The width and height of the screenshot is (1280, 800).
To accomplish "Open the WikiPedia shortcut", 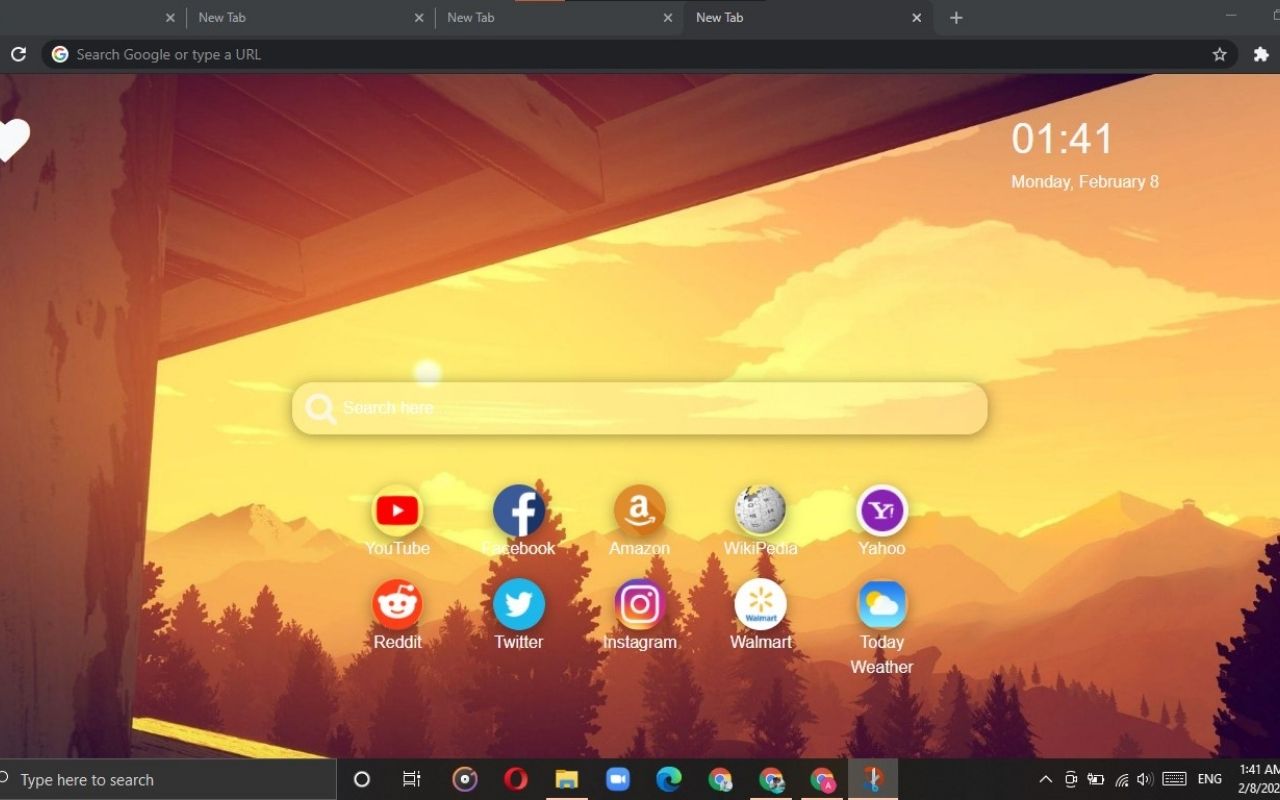I will click(760, 510).
